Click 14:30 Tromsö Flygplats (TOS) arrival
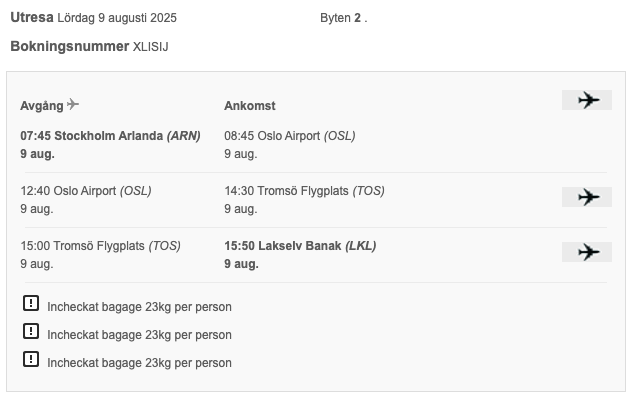Viewport: 634px width, 399px height. 304,191
